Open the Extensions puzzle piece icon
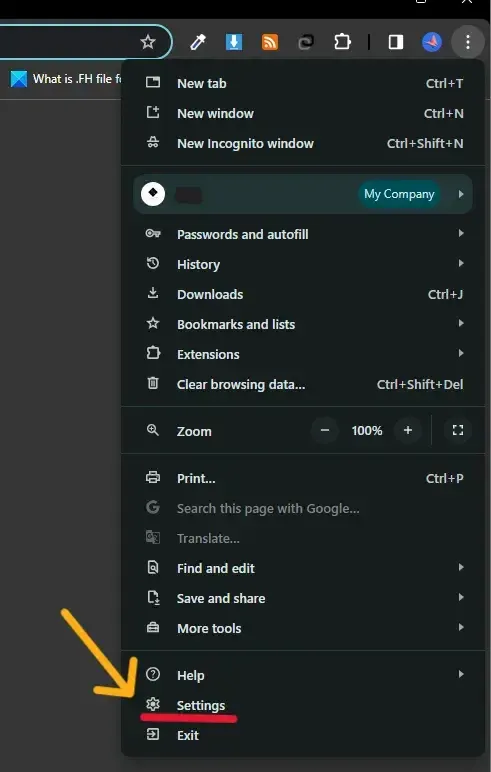This screenshot has height=772, width=491. (x=342, y=42)
